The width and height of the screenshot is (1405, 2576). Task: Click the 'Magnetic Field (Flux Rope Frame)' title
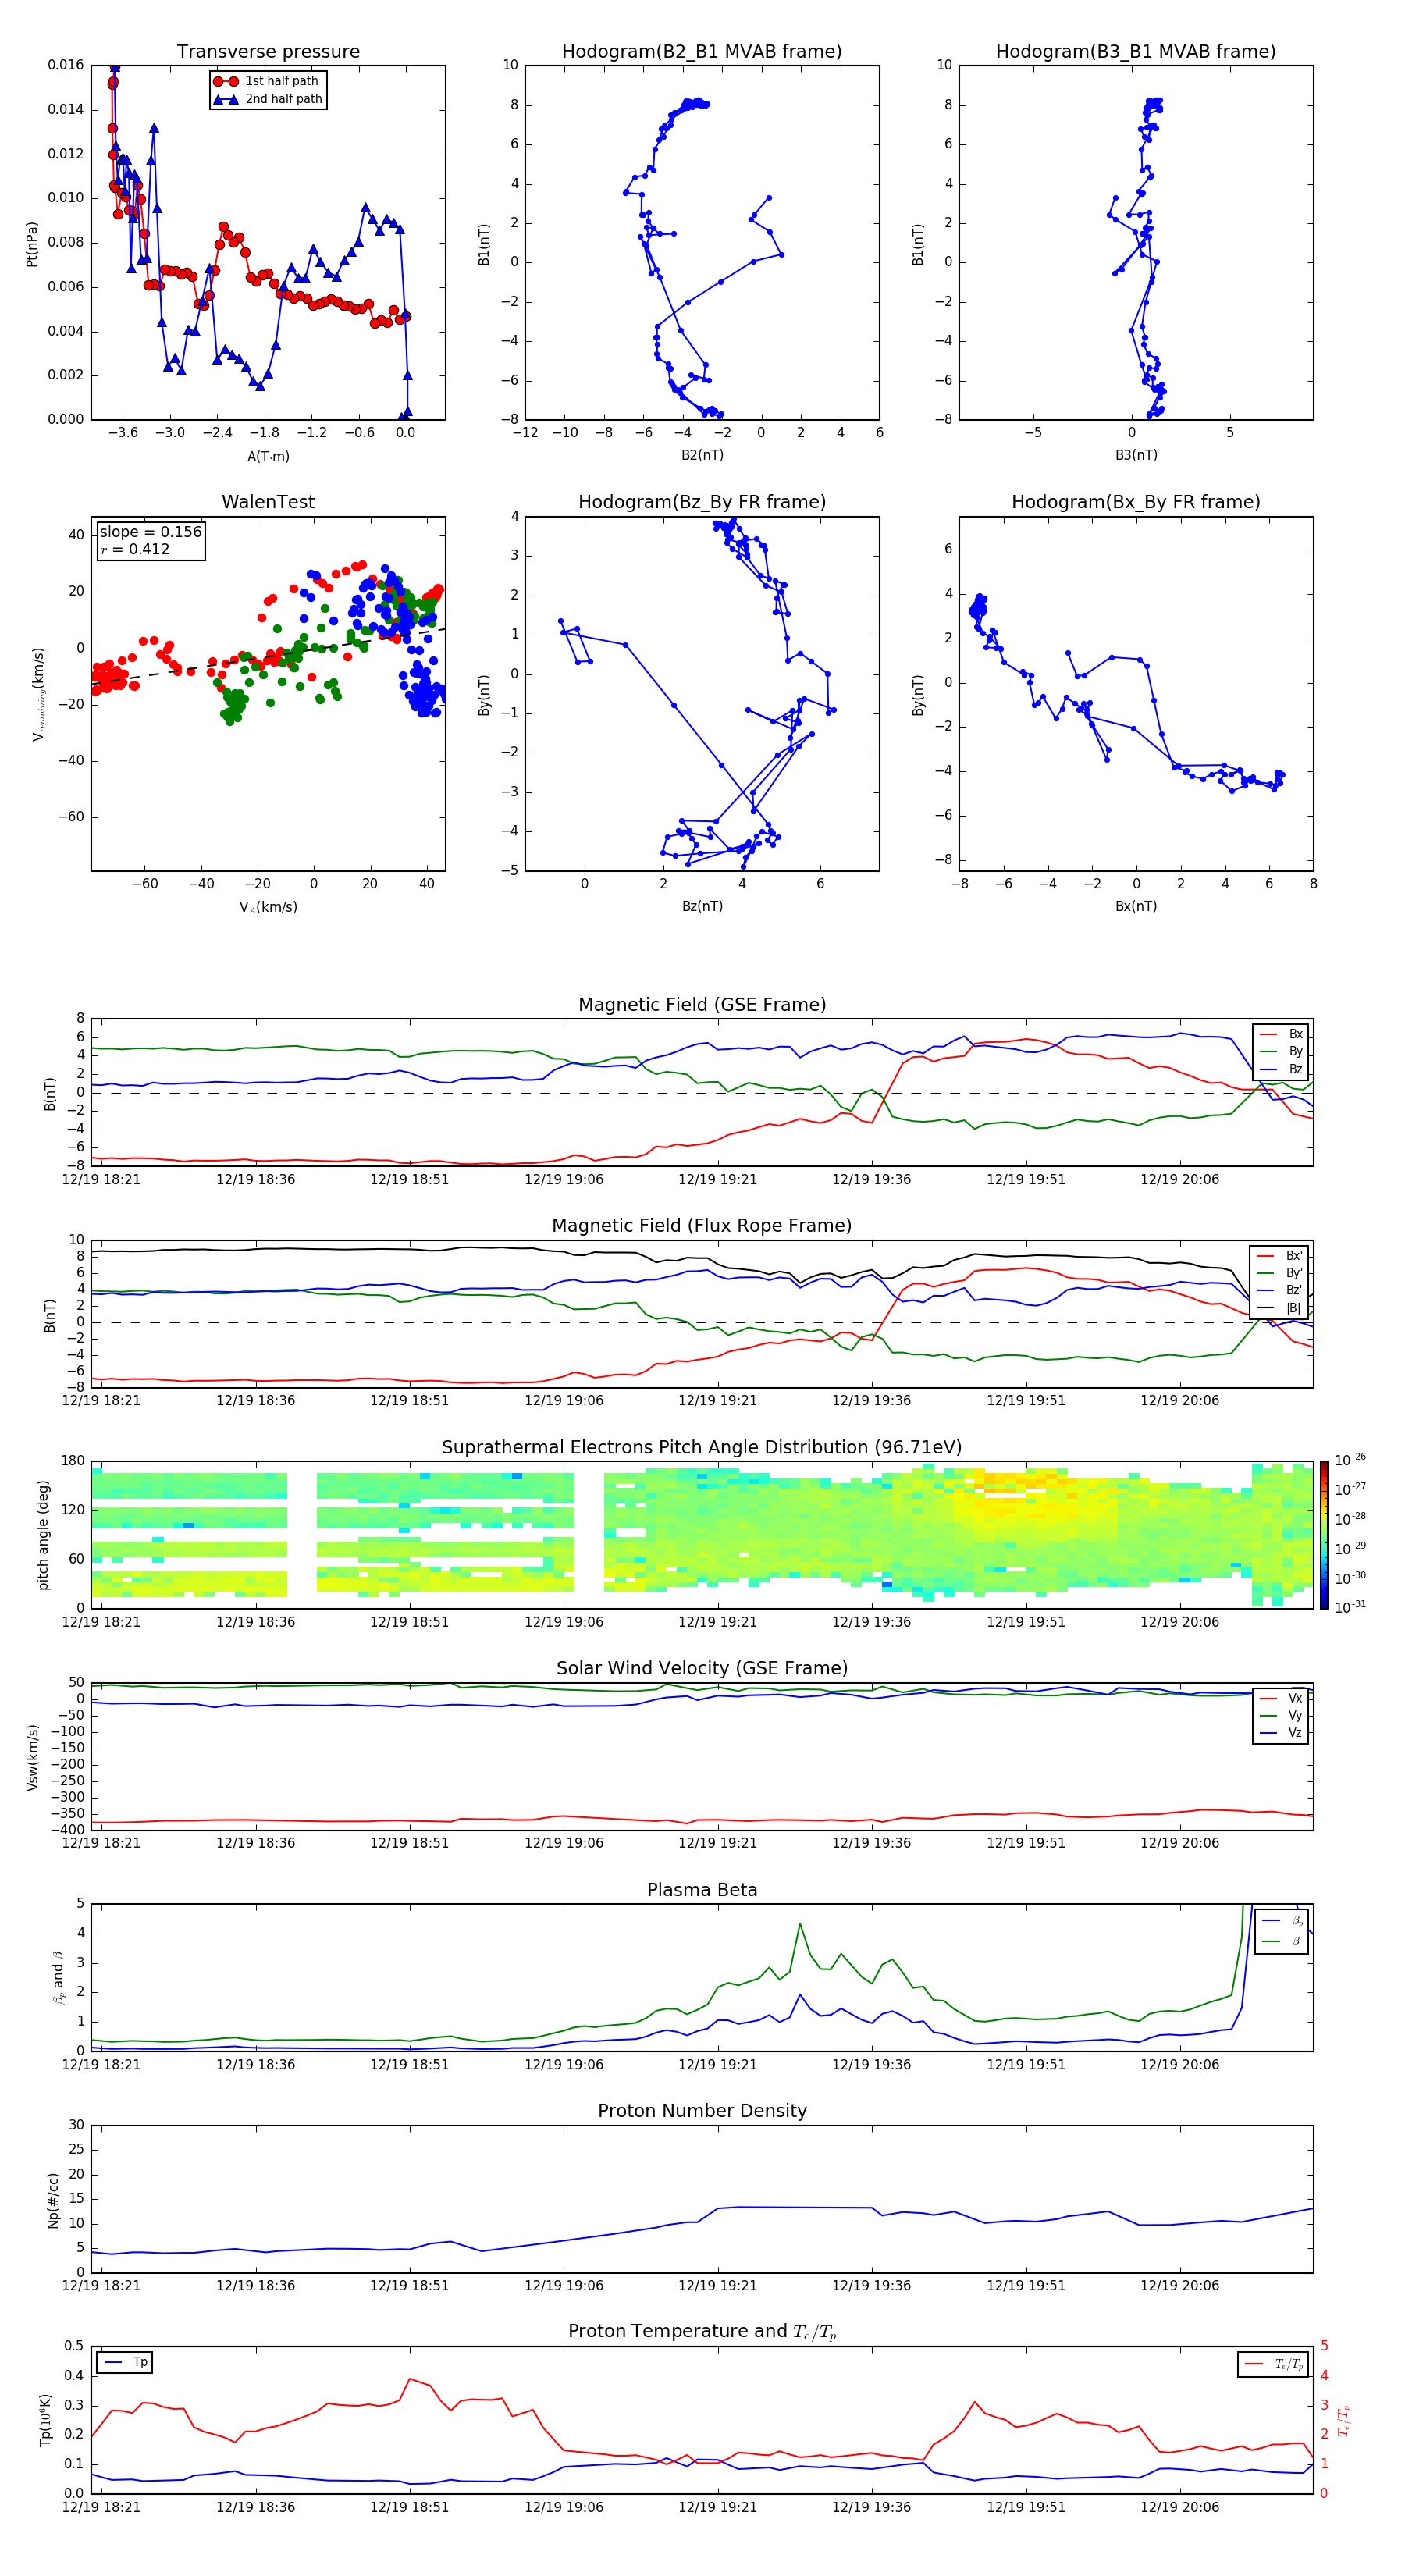click(x=702, y=1226)
